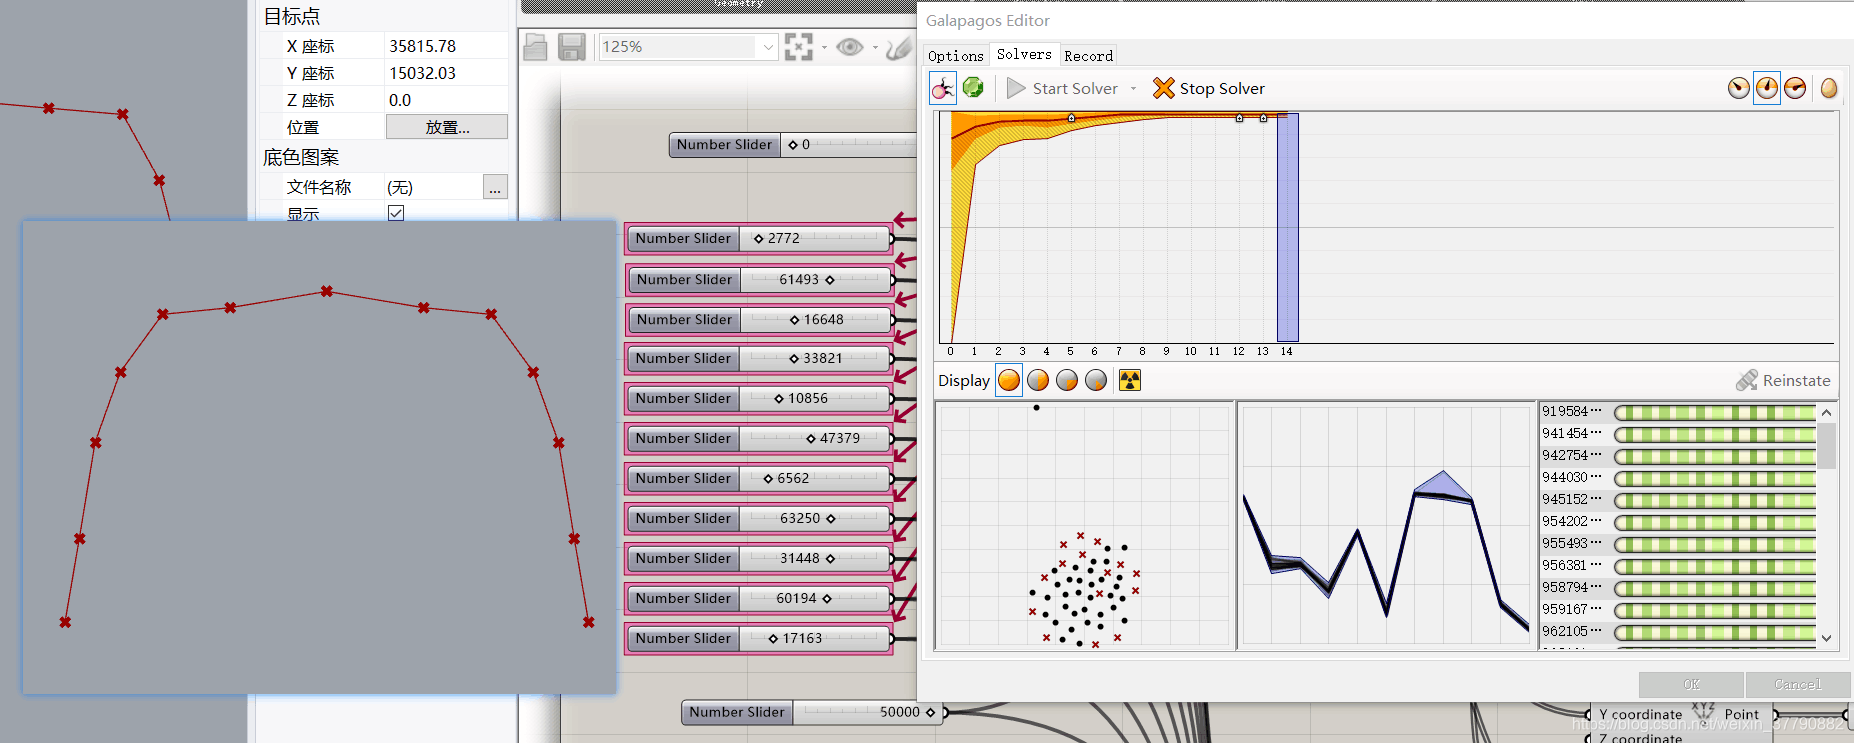Click the Number Slider with value 61493
The height and width of the screenshot is (743, 1854).
tap(759, 280)
